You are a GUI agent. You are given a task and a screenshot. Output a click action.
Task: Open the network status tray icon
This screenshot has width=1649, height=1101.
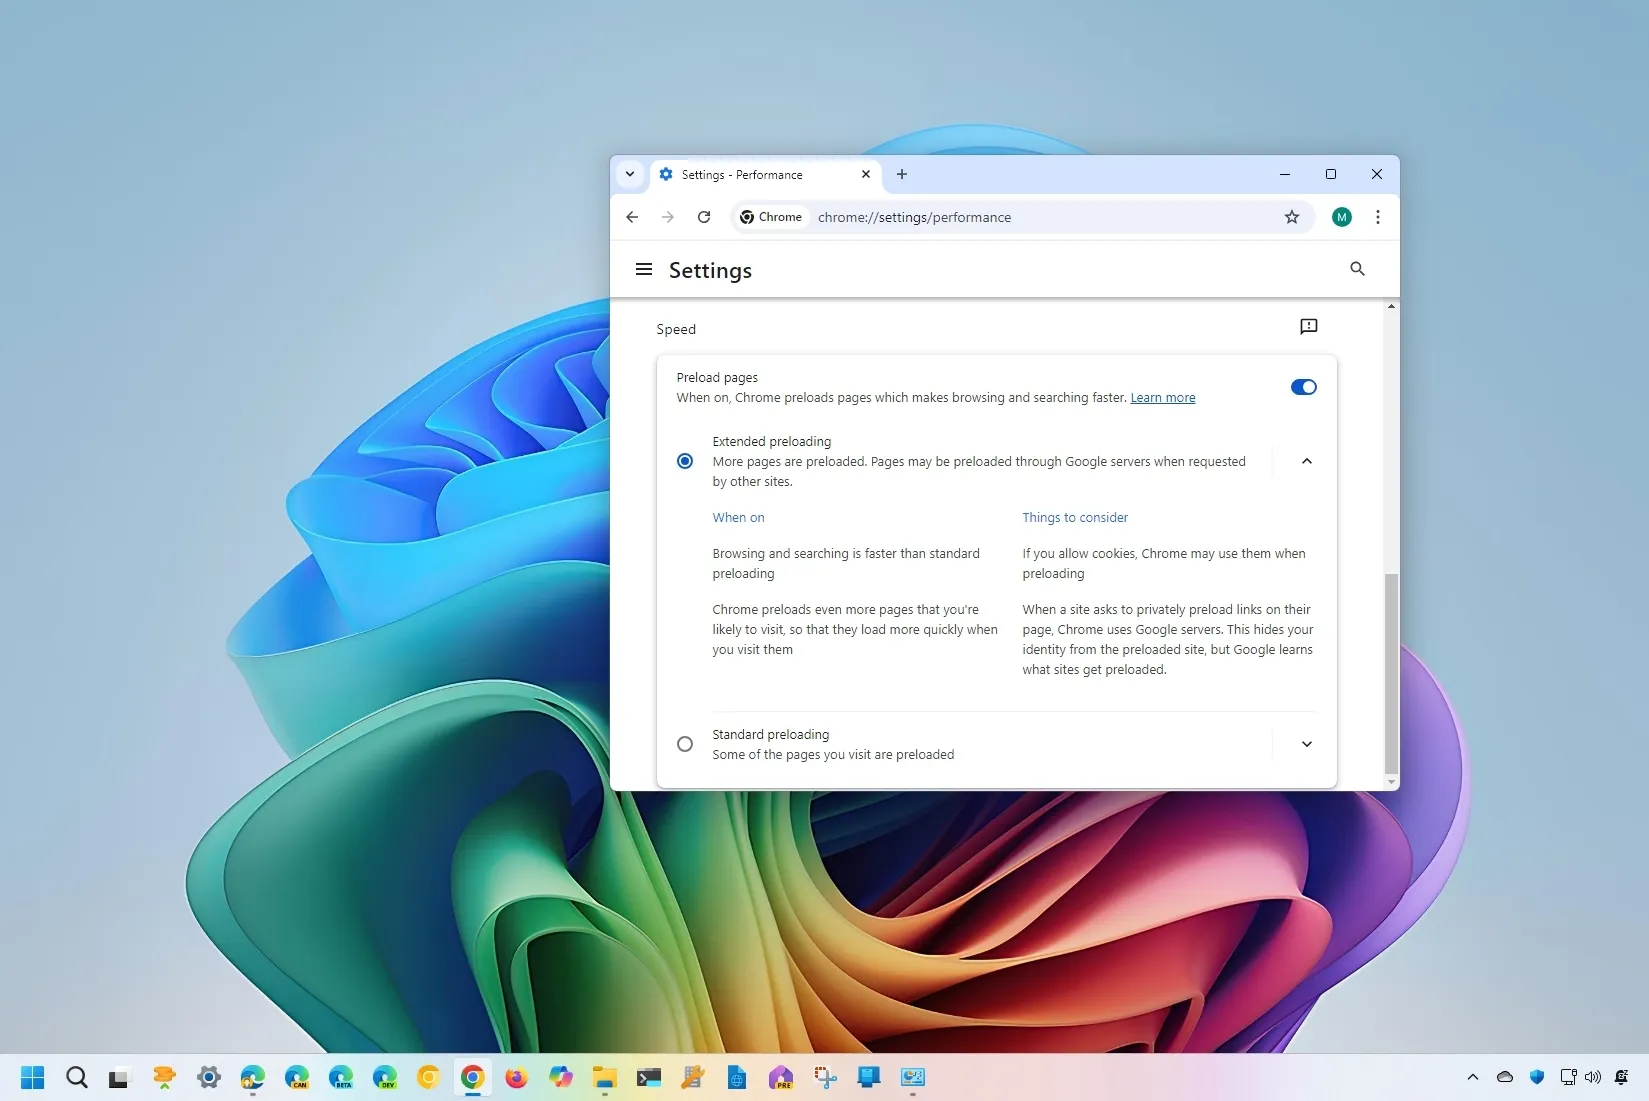click(1568, 1077)
